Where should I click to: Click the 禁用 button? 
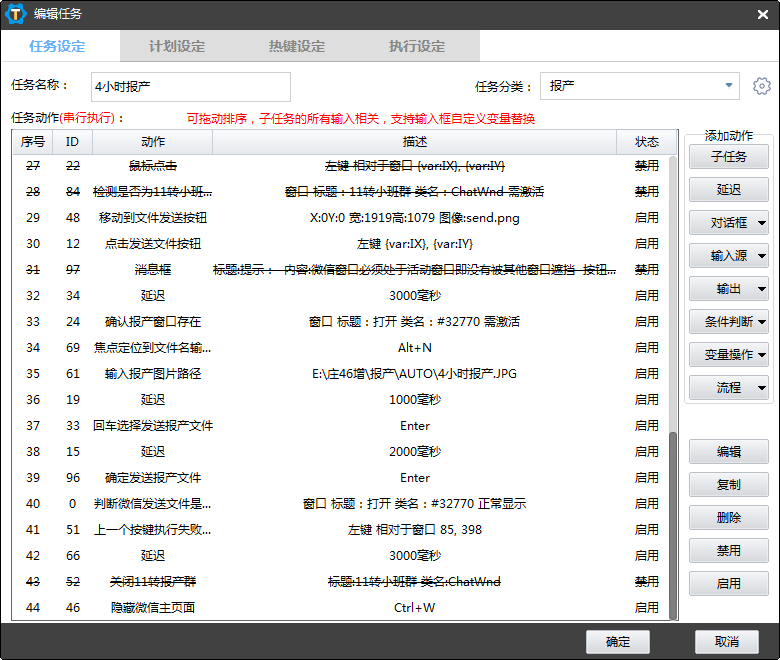[x=728, y=551]
